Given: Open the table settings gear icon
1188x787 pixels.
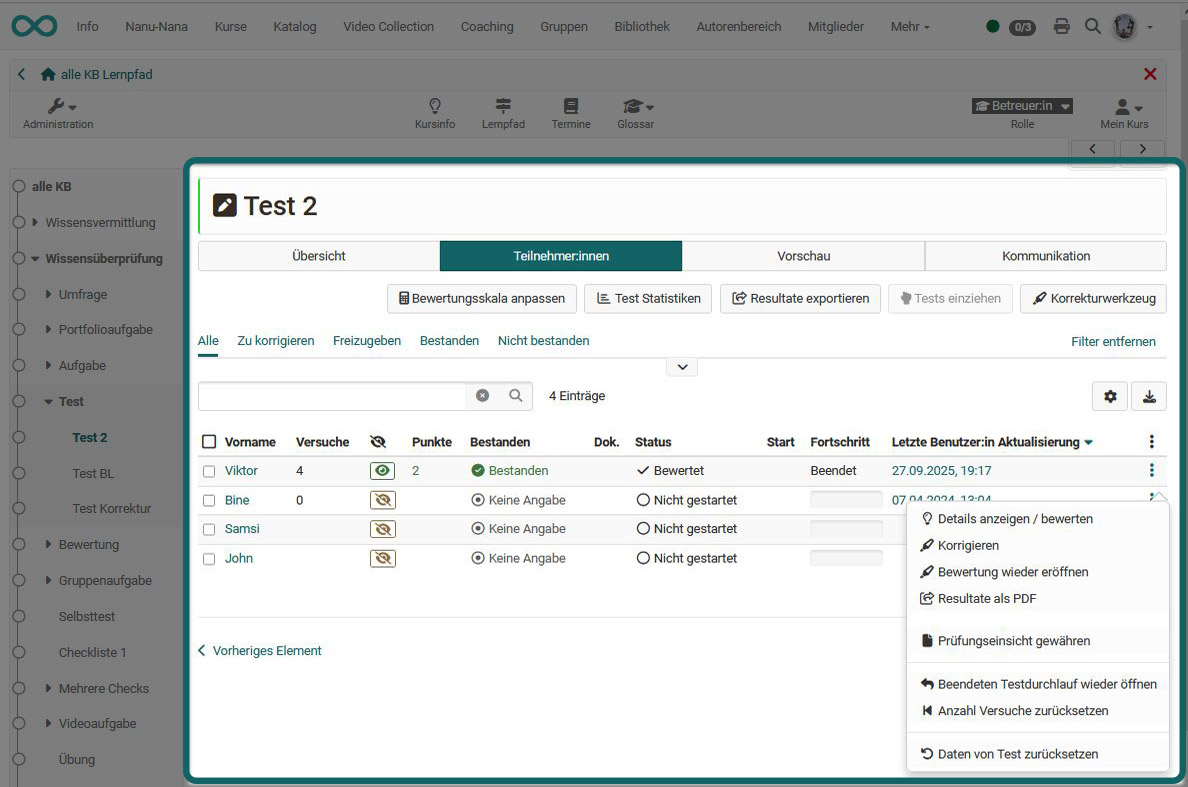Looking at the screenshot, I should click(1109, 396).
